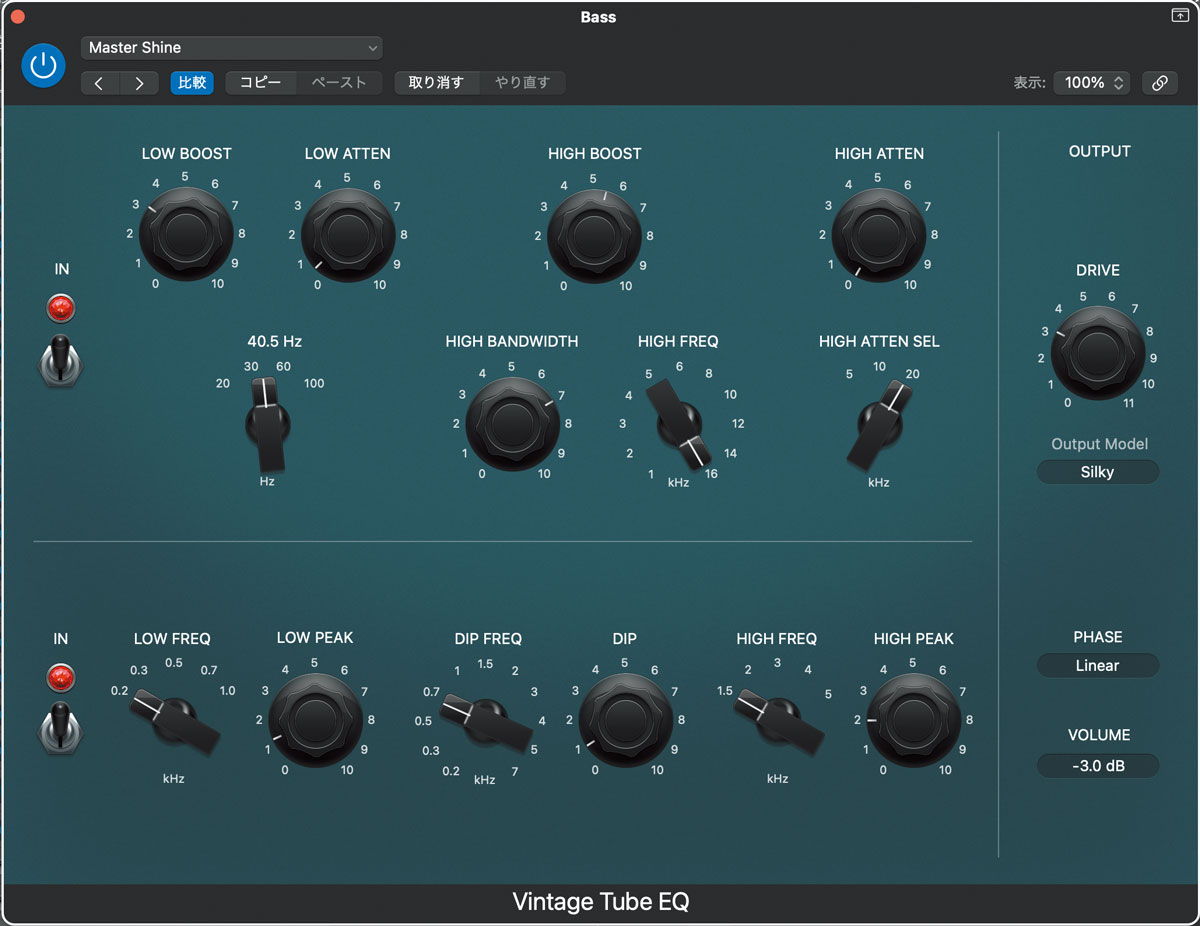The width and height of the screenshot is (1200, 926).
Task: Click the Output Model label
Action: pos(1099,444)
